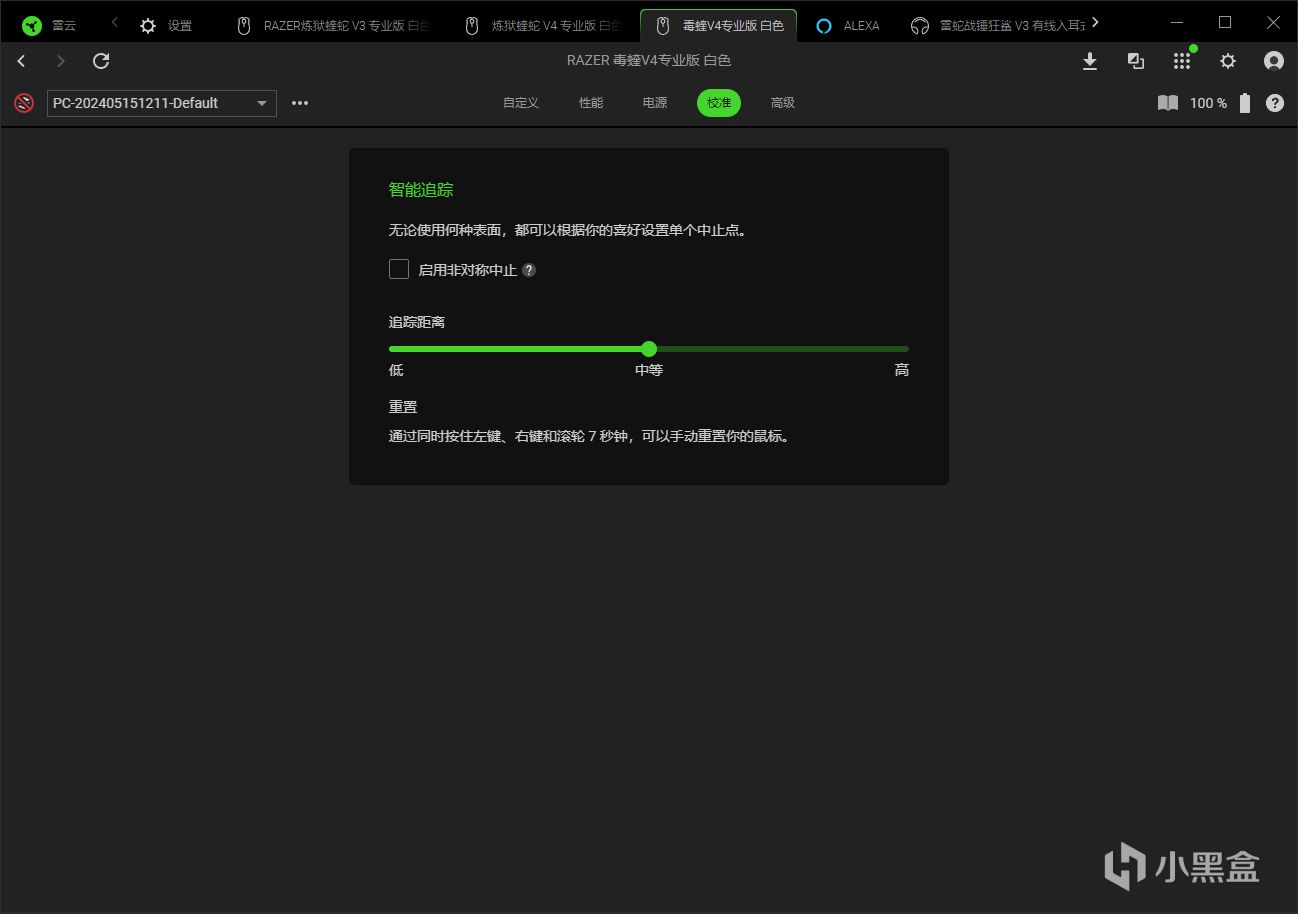Open the apps grid icon
The width and height of the screenshot is (1298, 914).
click(1182, 61)
